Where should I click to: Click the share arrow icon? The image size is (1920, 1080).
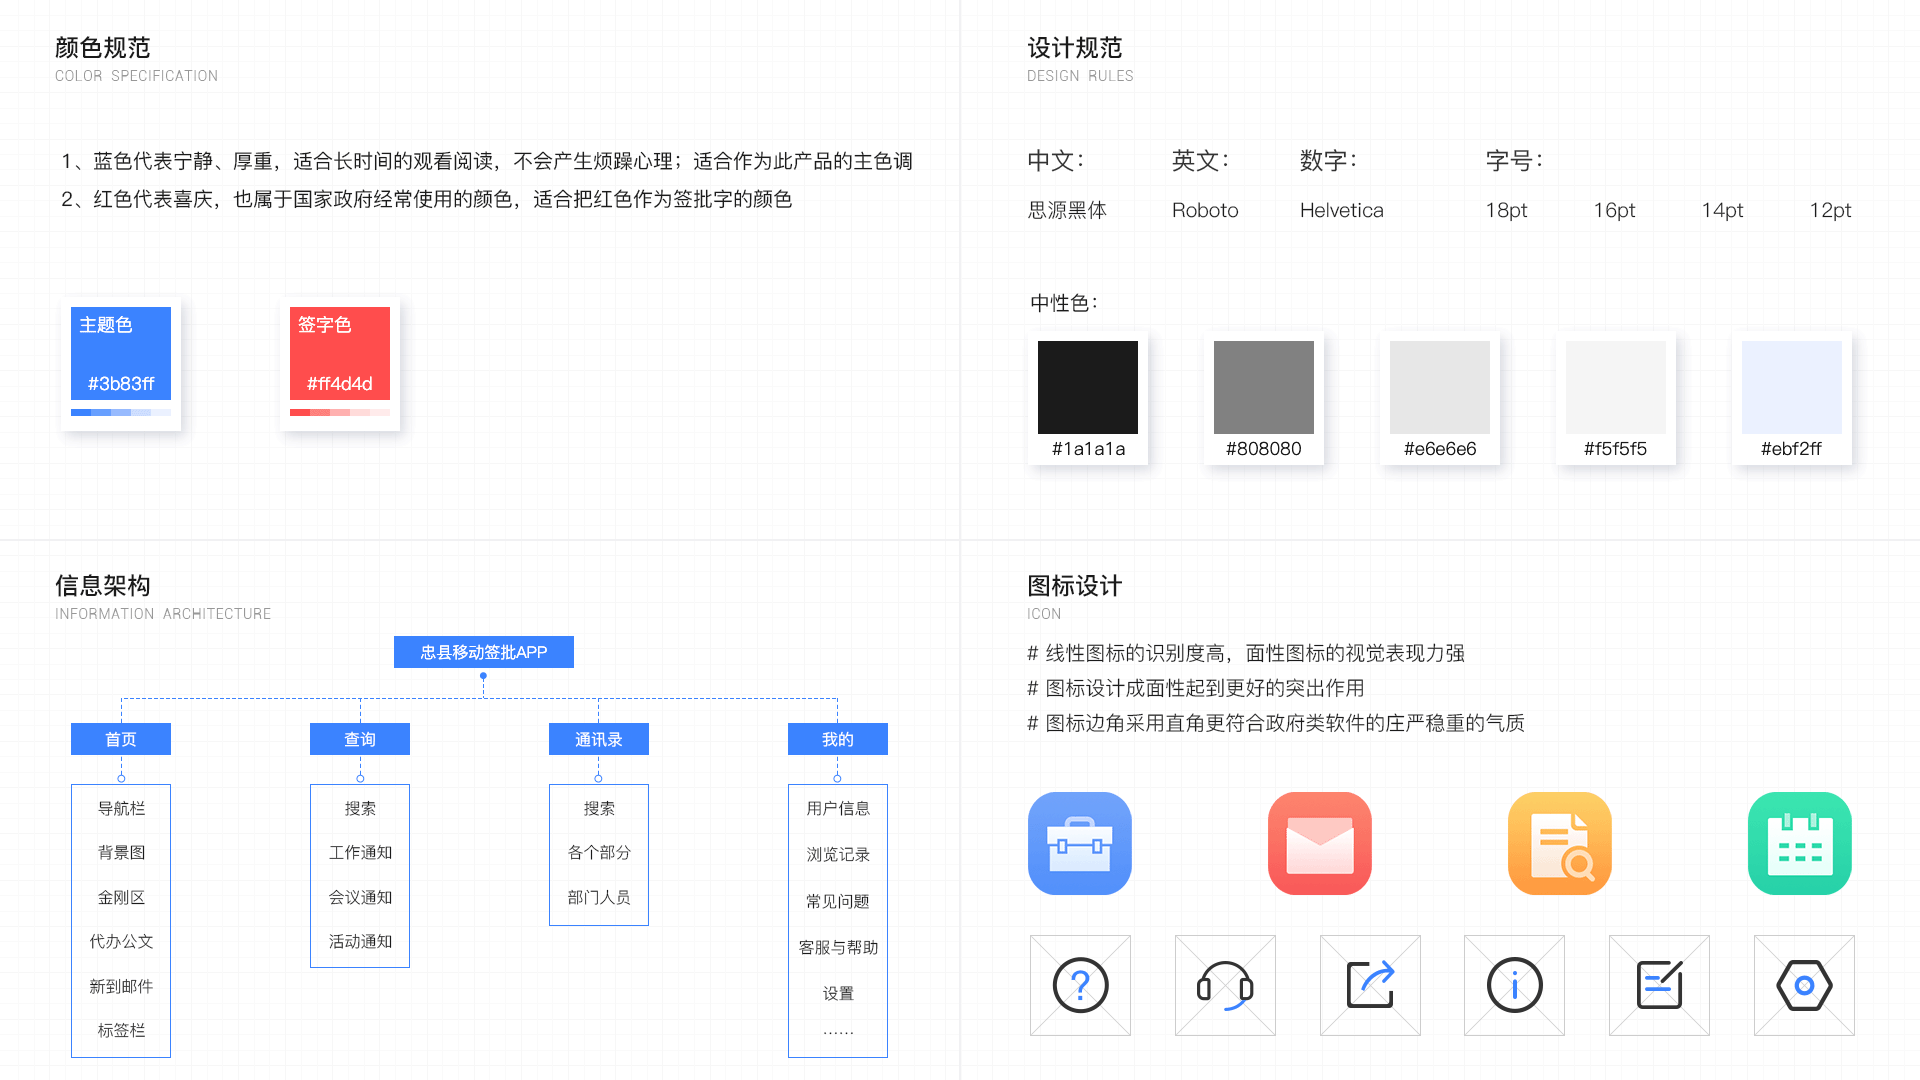1370,985
